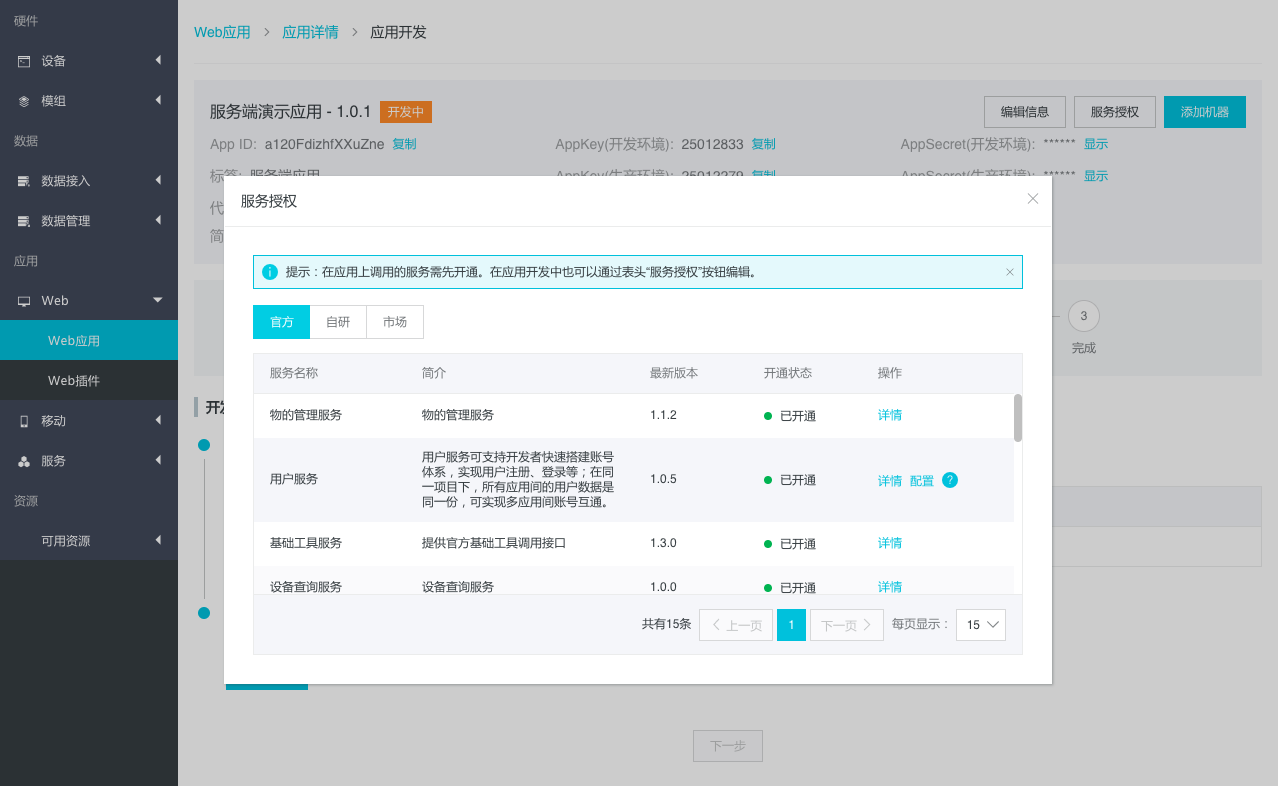This screenshot has width=1278, height=786.
Task: Click the 下一页 pagination button
Action: 847,625
